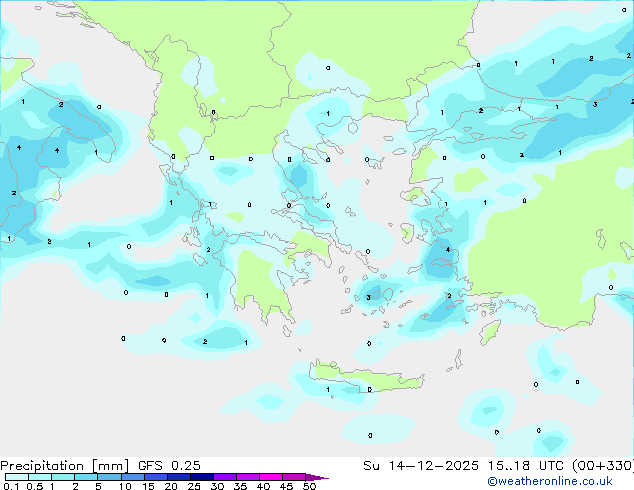
Task: Pick the legend swatch between 15 and 20
Action: click(x=156, y=477)
